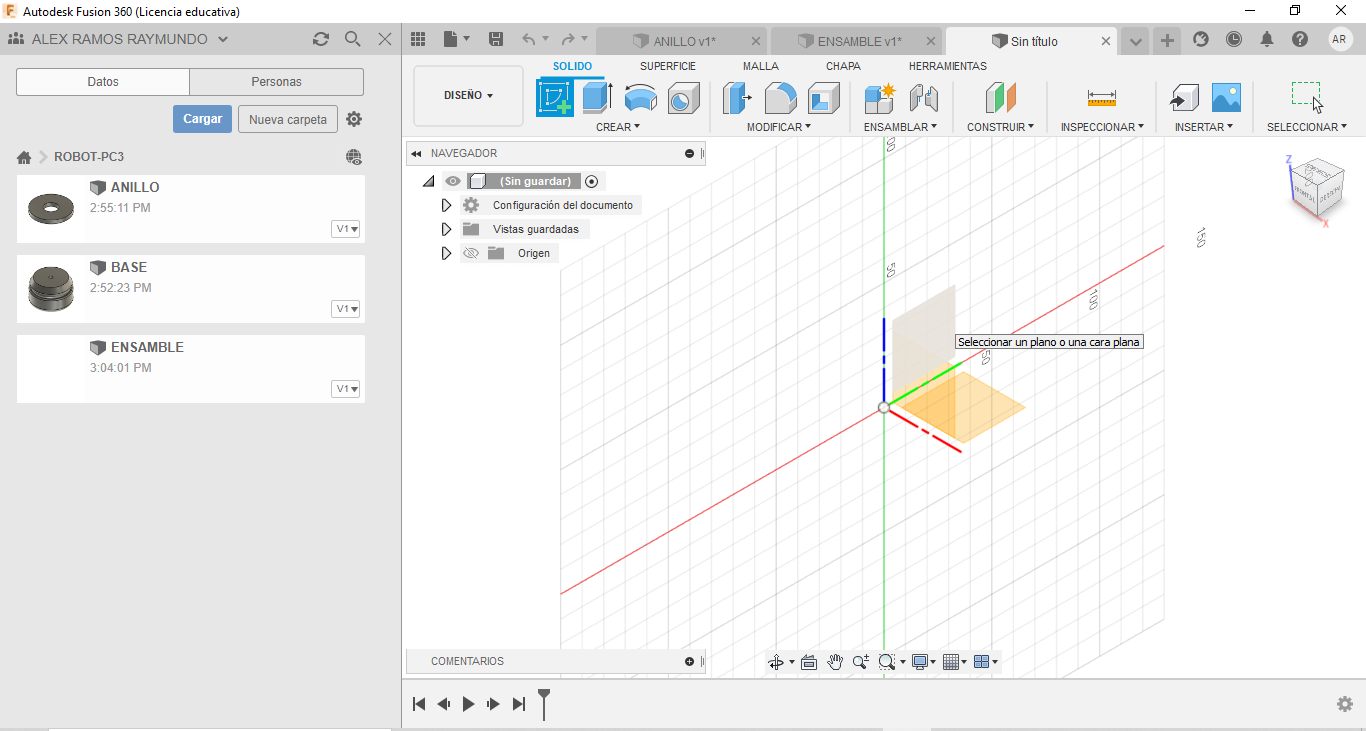The image size is (1366, 731).
Task: Open ANILLO version V1 dropdown
Action: (347, 229)
